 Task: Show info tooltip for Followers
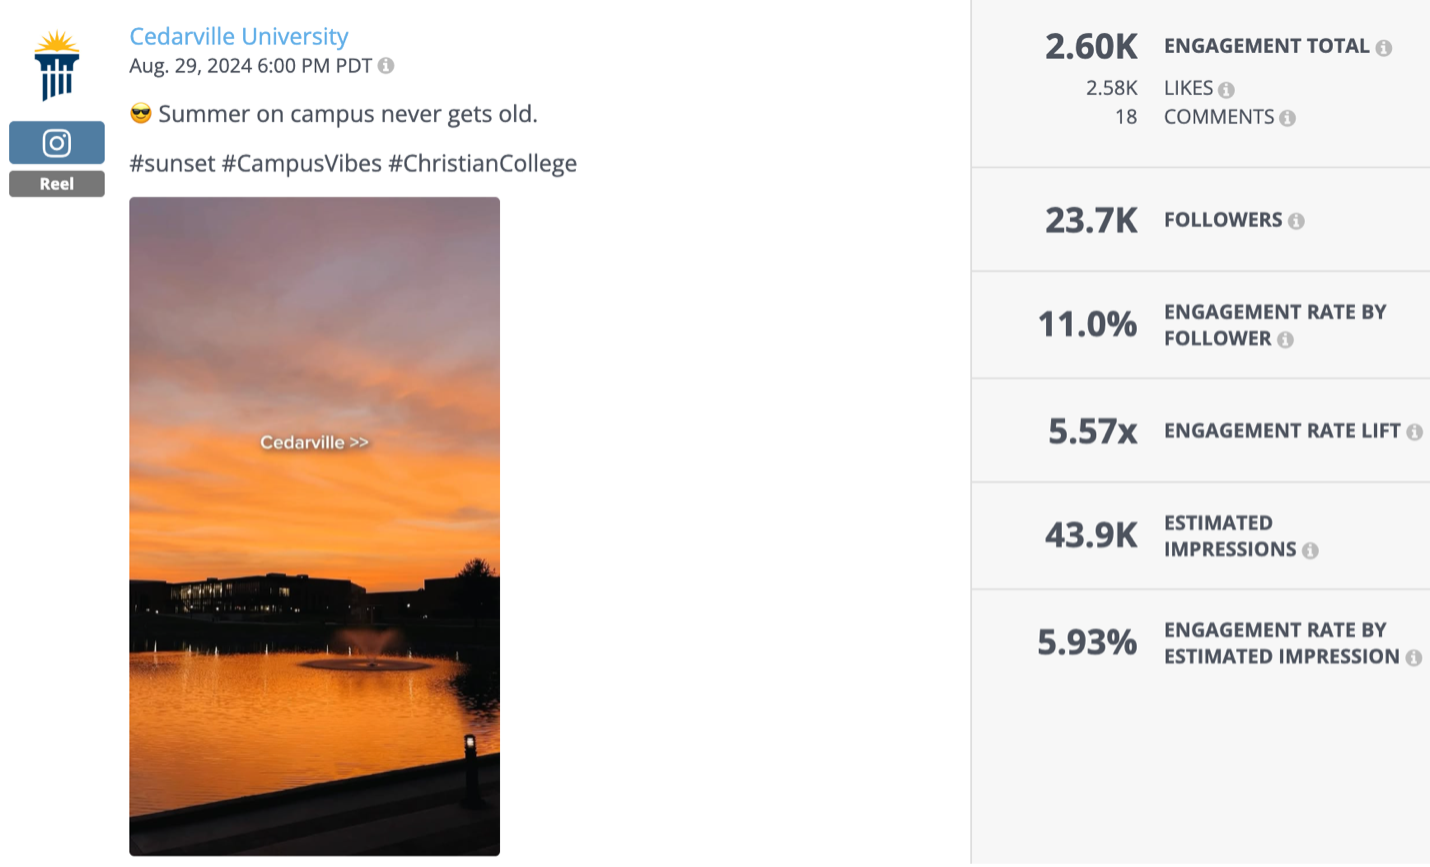(1296, 221)
